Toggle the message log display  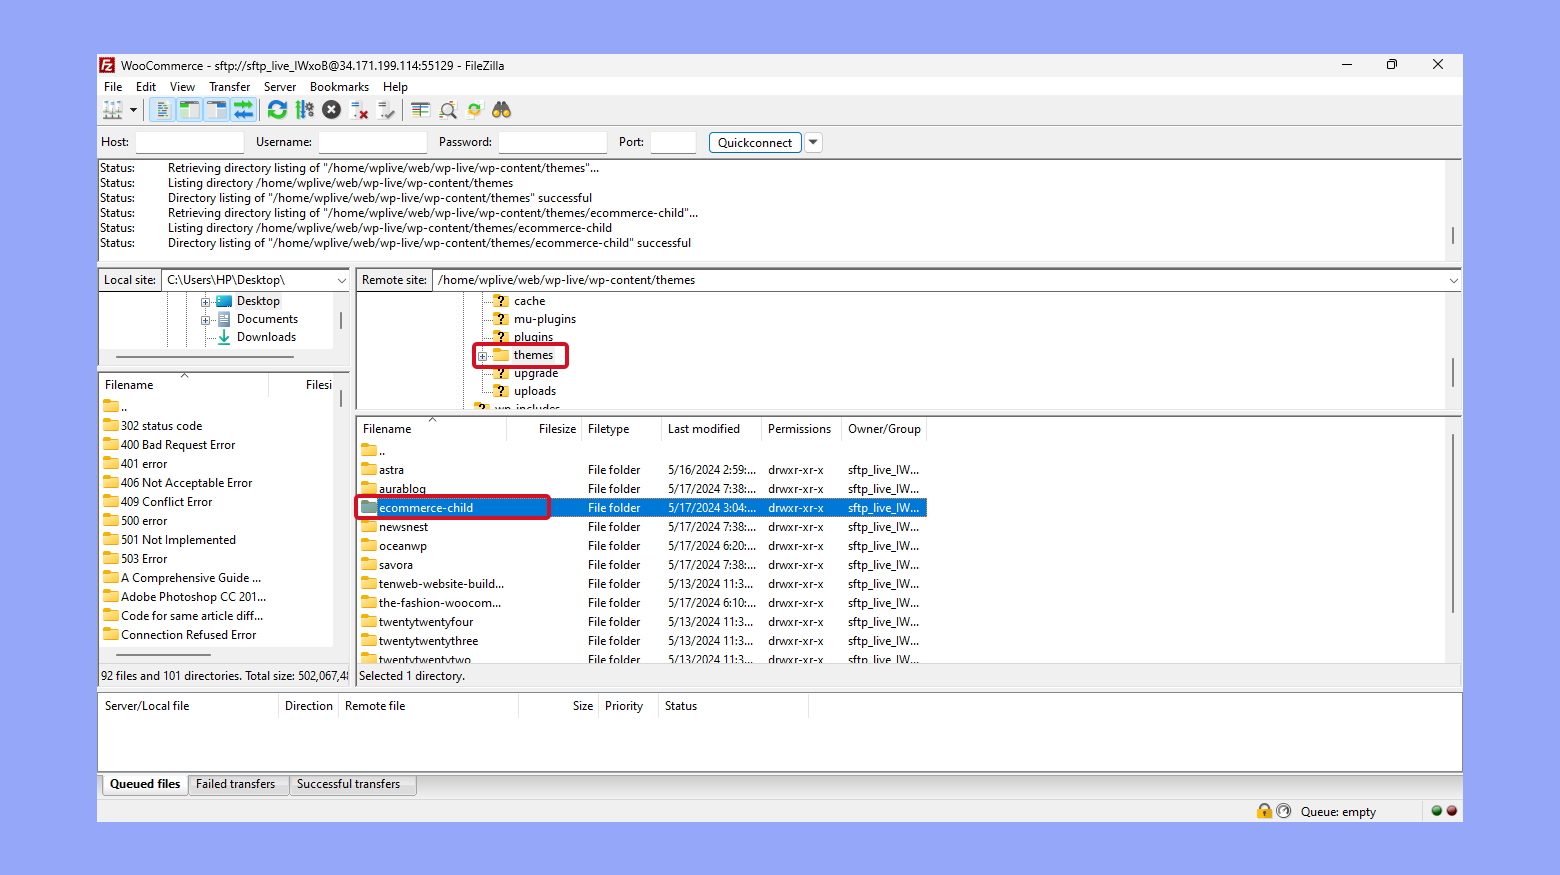tap(162, 110)
